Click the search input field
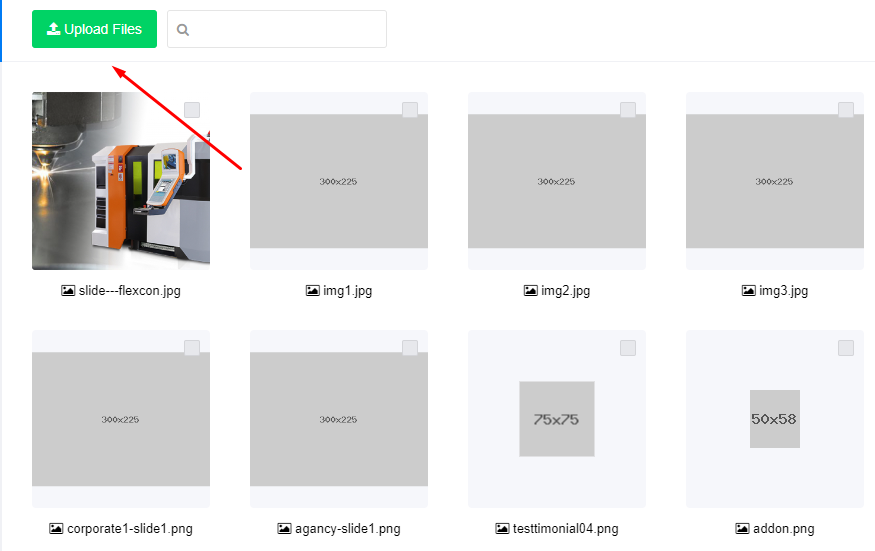This screenshot has height=551, width=875. coord(277,29)
